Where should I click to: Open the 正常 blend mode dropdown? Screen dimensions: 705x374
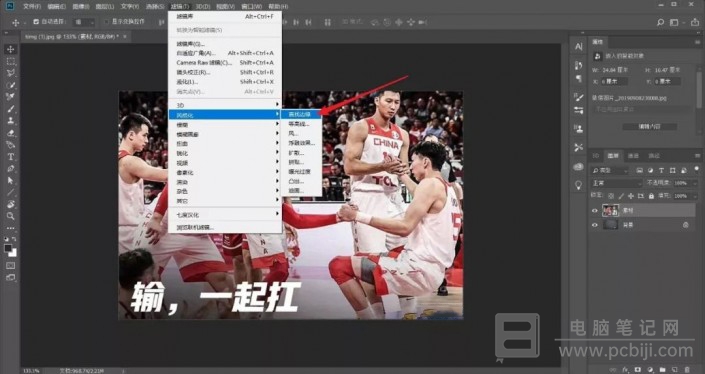click(616, 183)
